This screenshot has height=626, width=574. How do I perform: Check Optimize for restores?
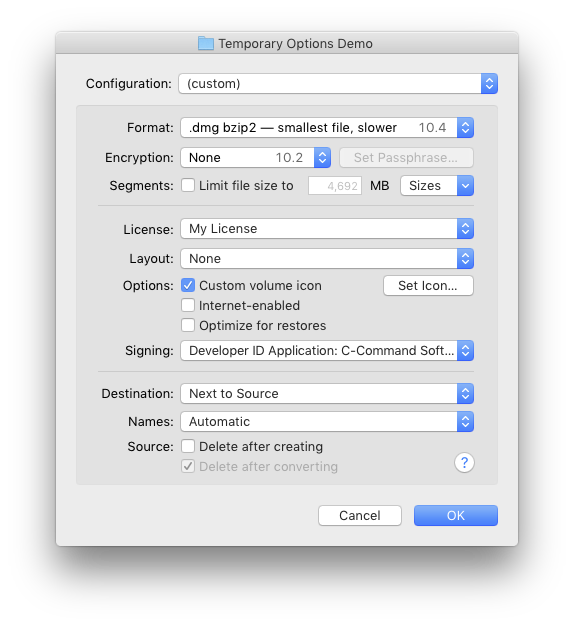[188, 325]
